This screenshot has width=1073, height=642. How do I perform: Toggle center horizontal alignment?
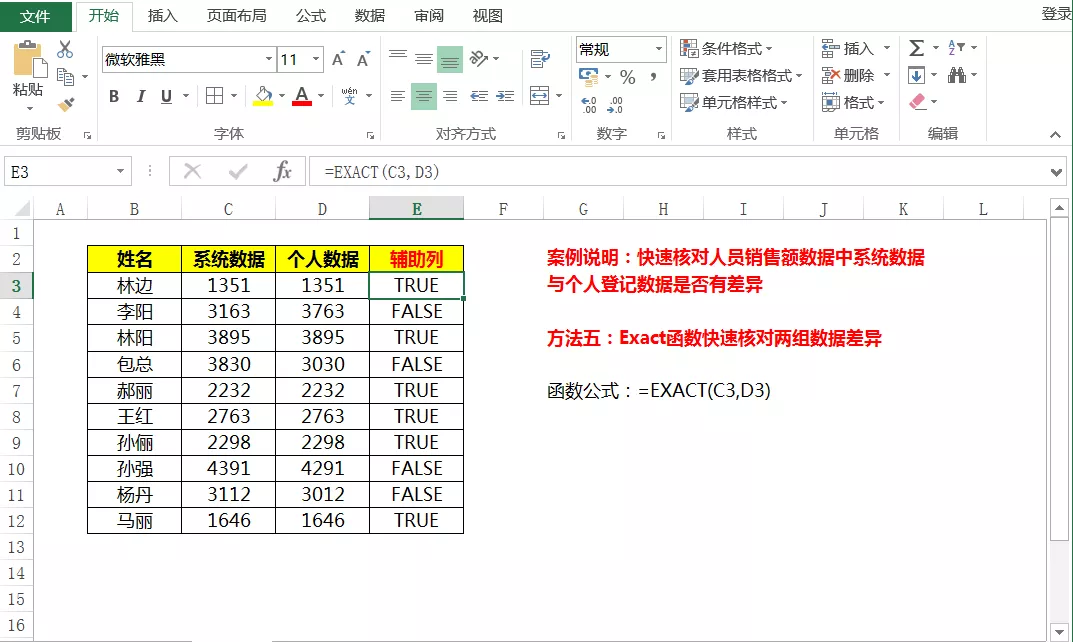pyautogui.click(x=424, y=96)
